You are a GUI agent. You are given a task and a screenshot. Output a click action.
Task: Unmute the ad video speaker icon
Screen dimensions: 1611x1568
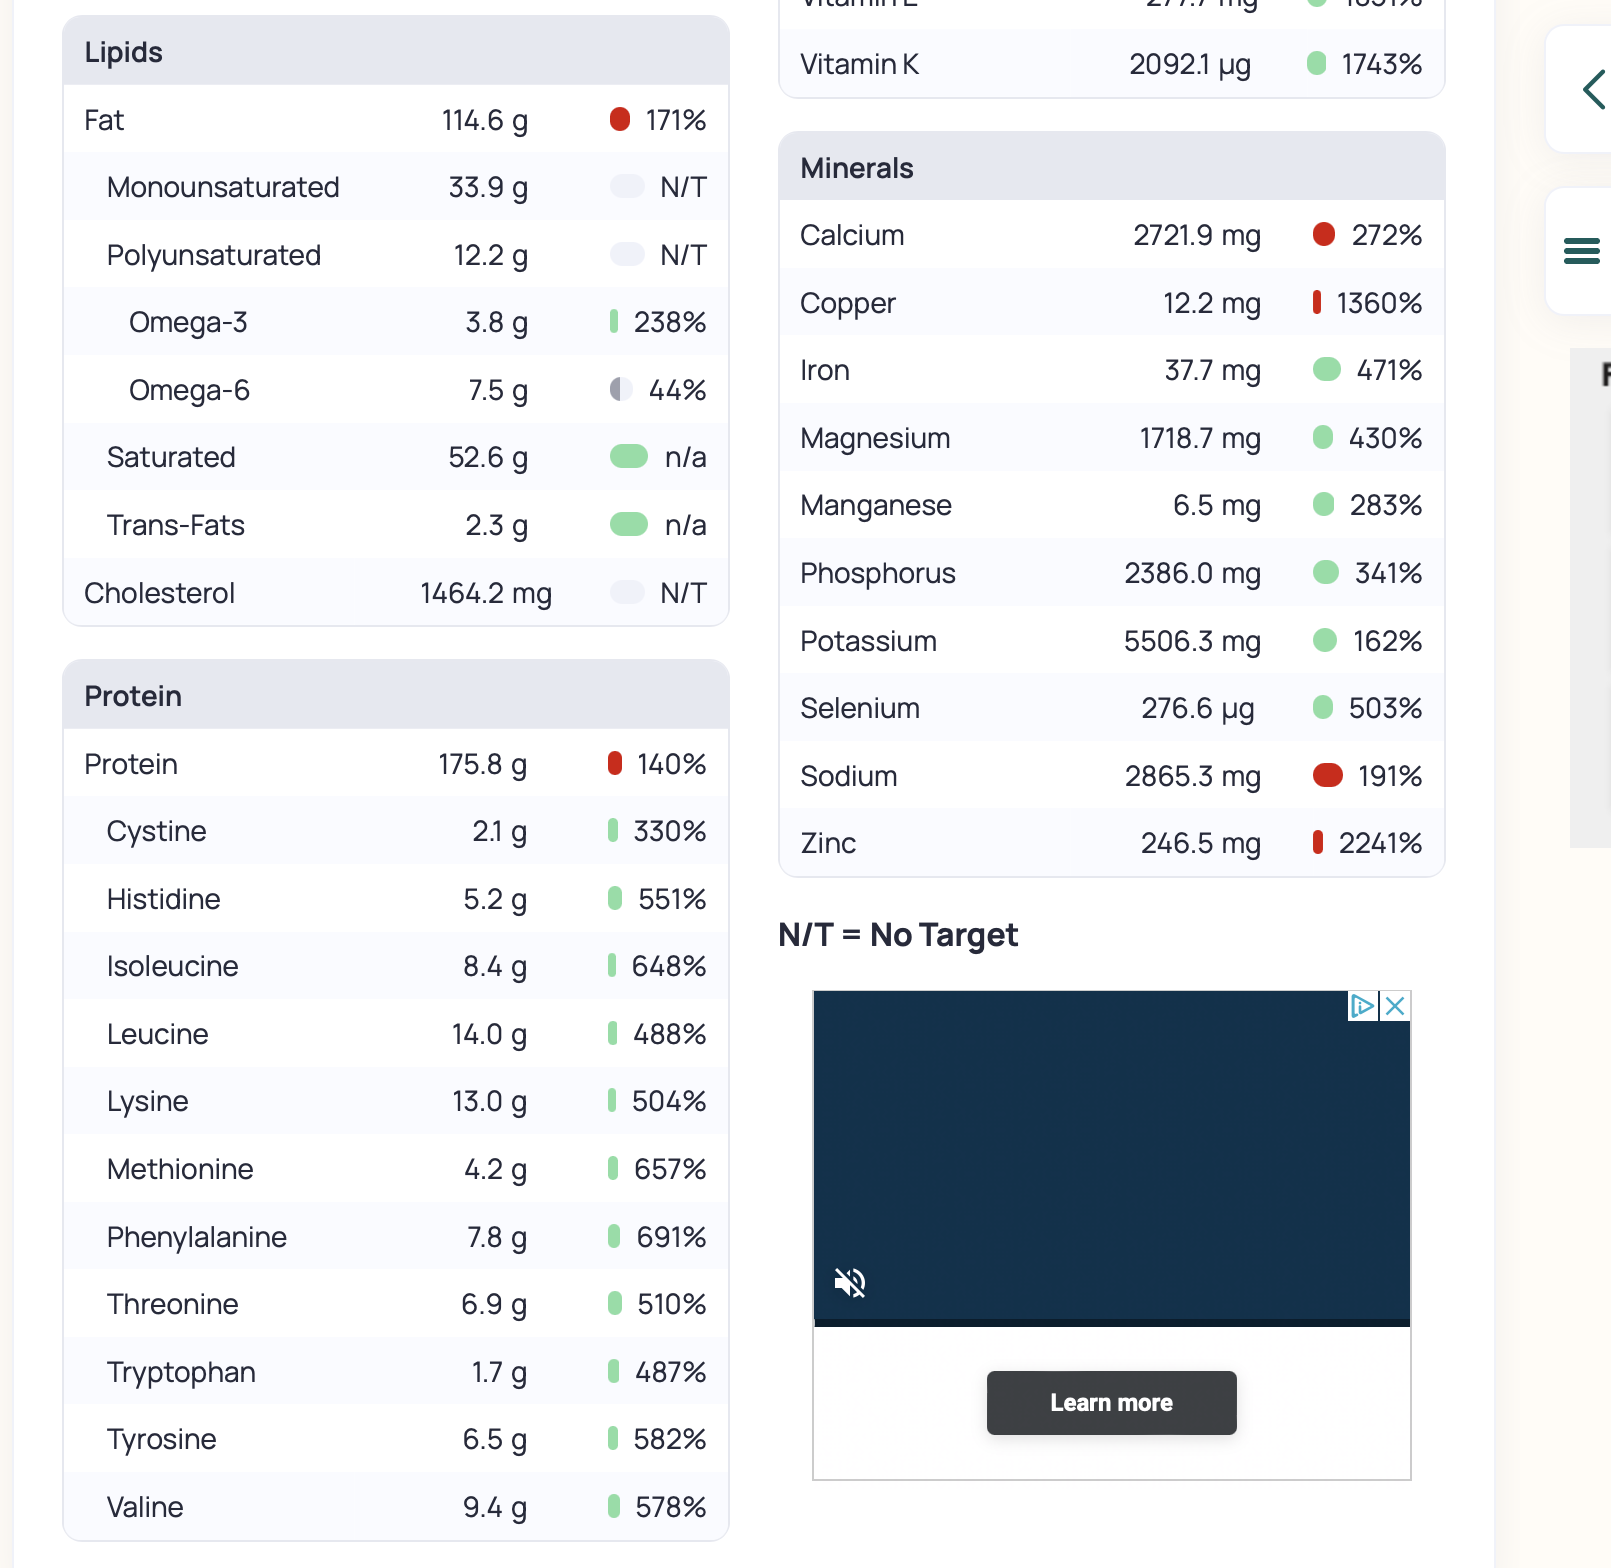click(x=850, y=1282)
